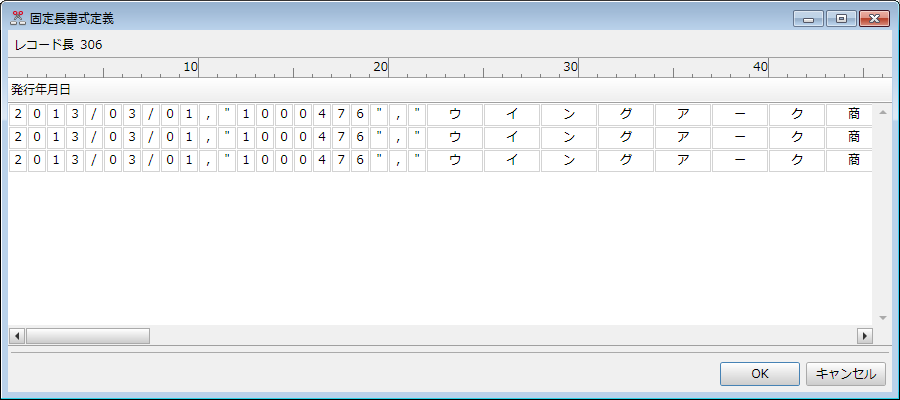Click the OK button
Viewport: 900px width, 400px height.
coord(759,374)
